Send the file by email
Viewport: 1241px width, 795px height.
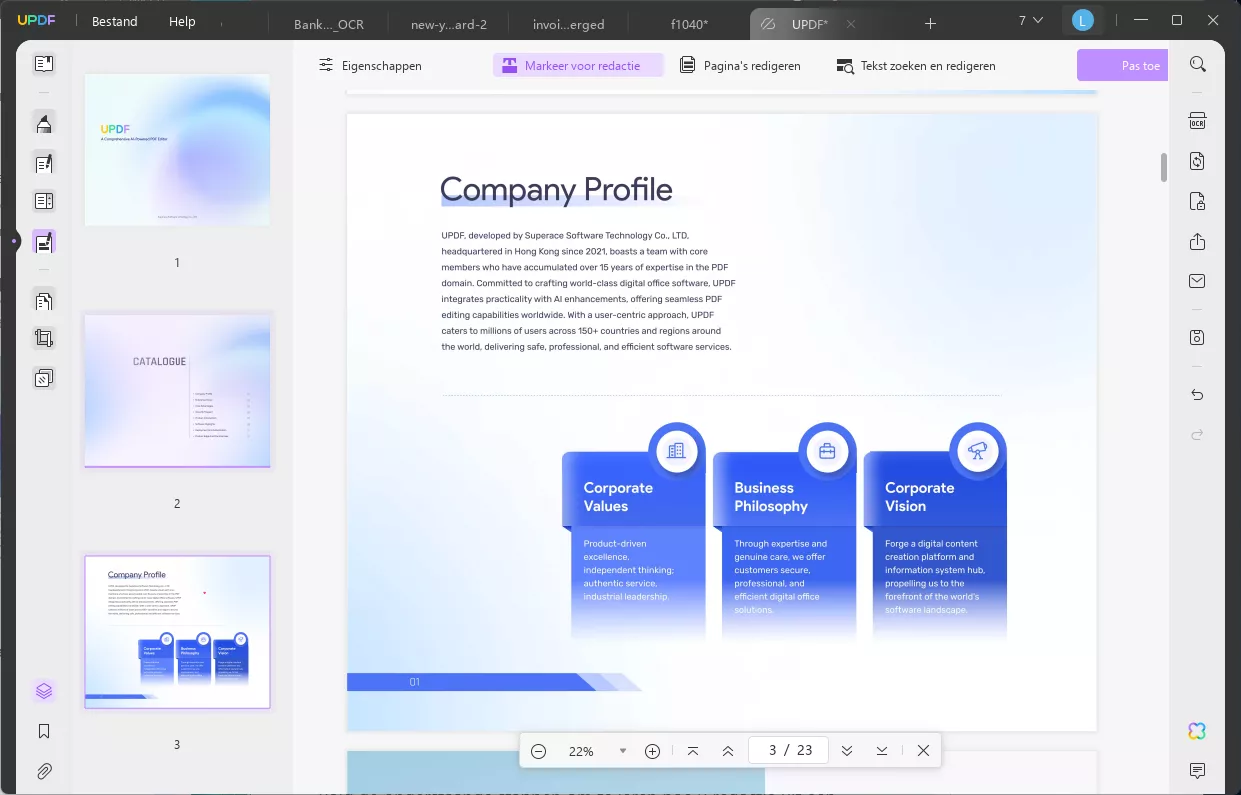1197,281
